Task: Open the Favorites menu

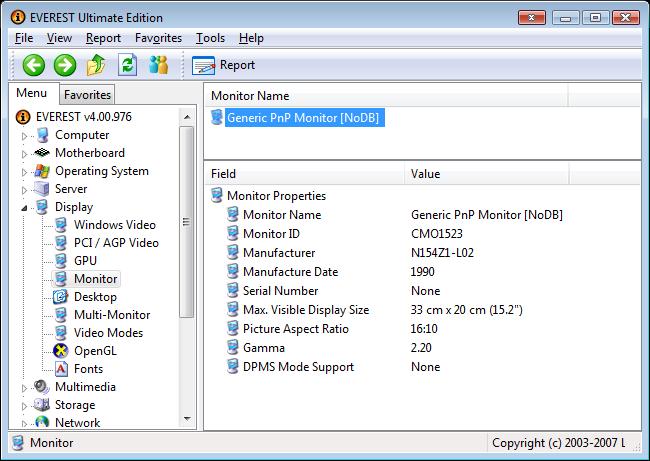Action: coord(158,38)
